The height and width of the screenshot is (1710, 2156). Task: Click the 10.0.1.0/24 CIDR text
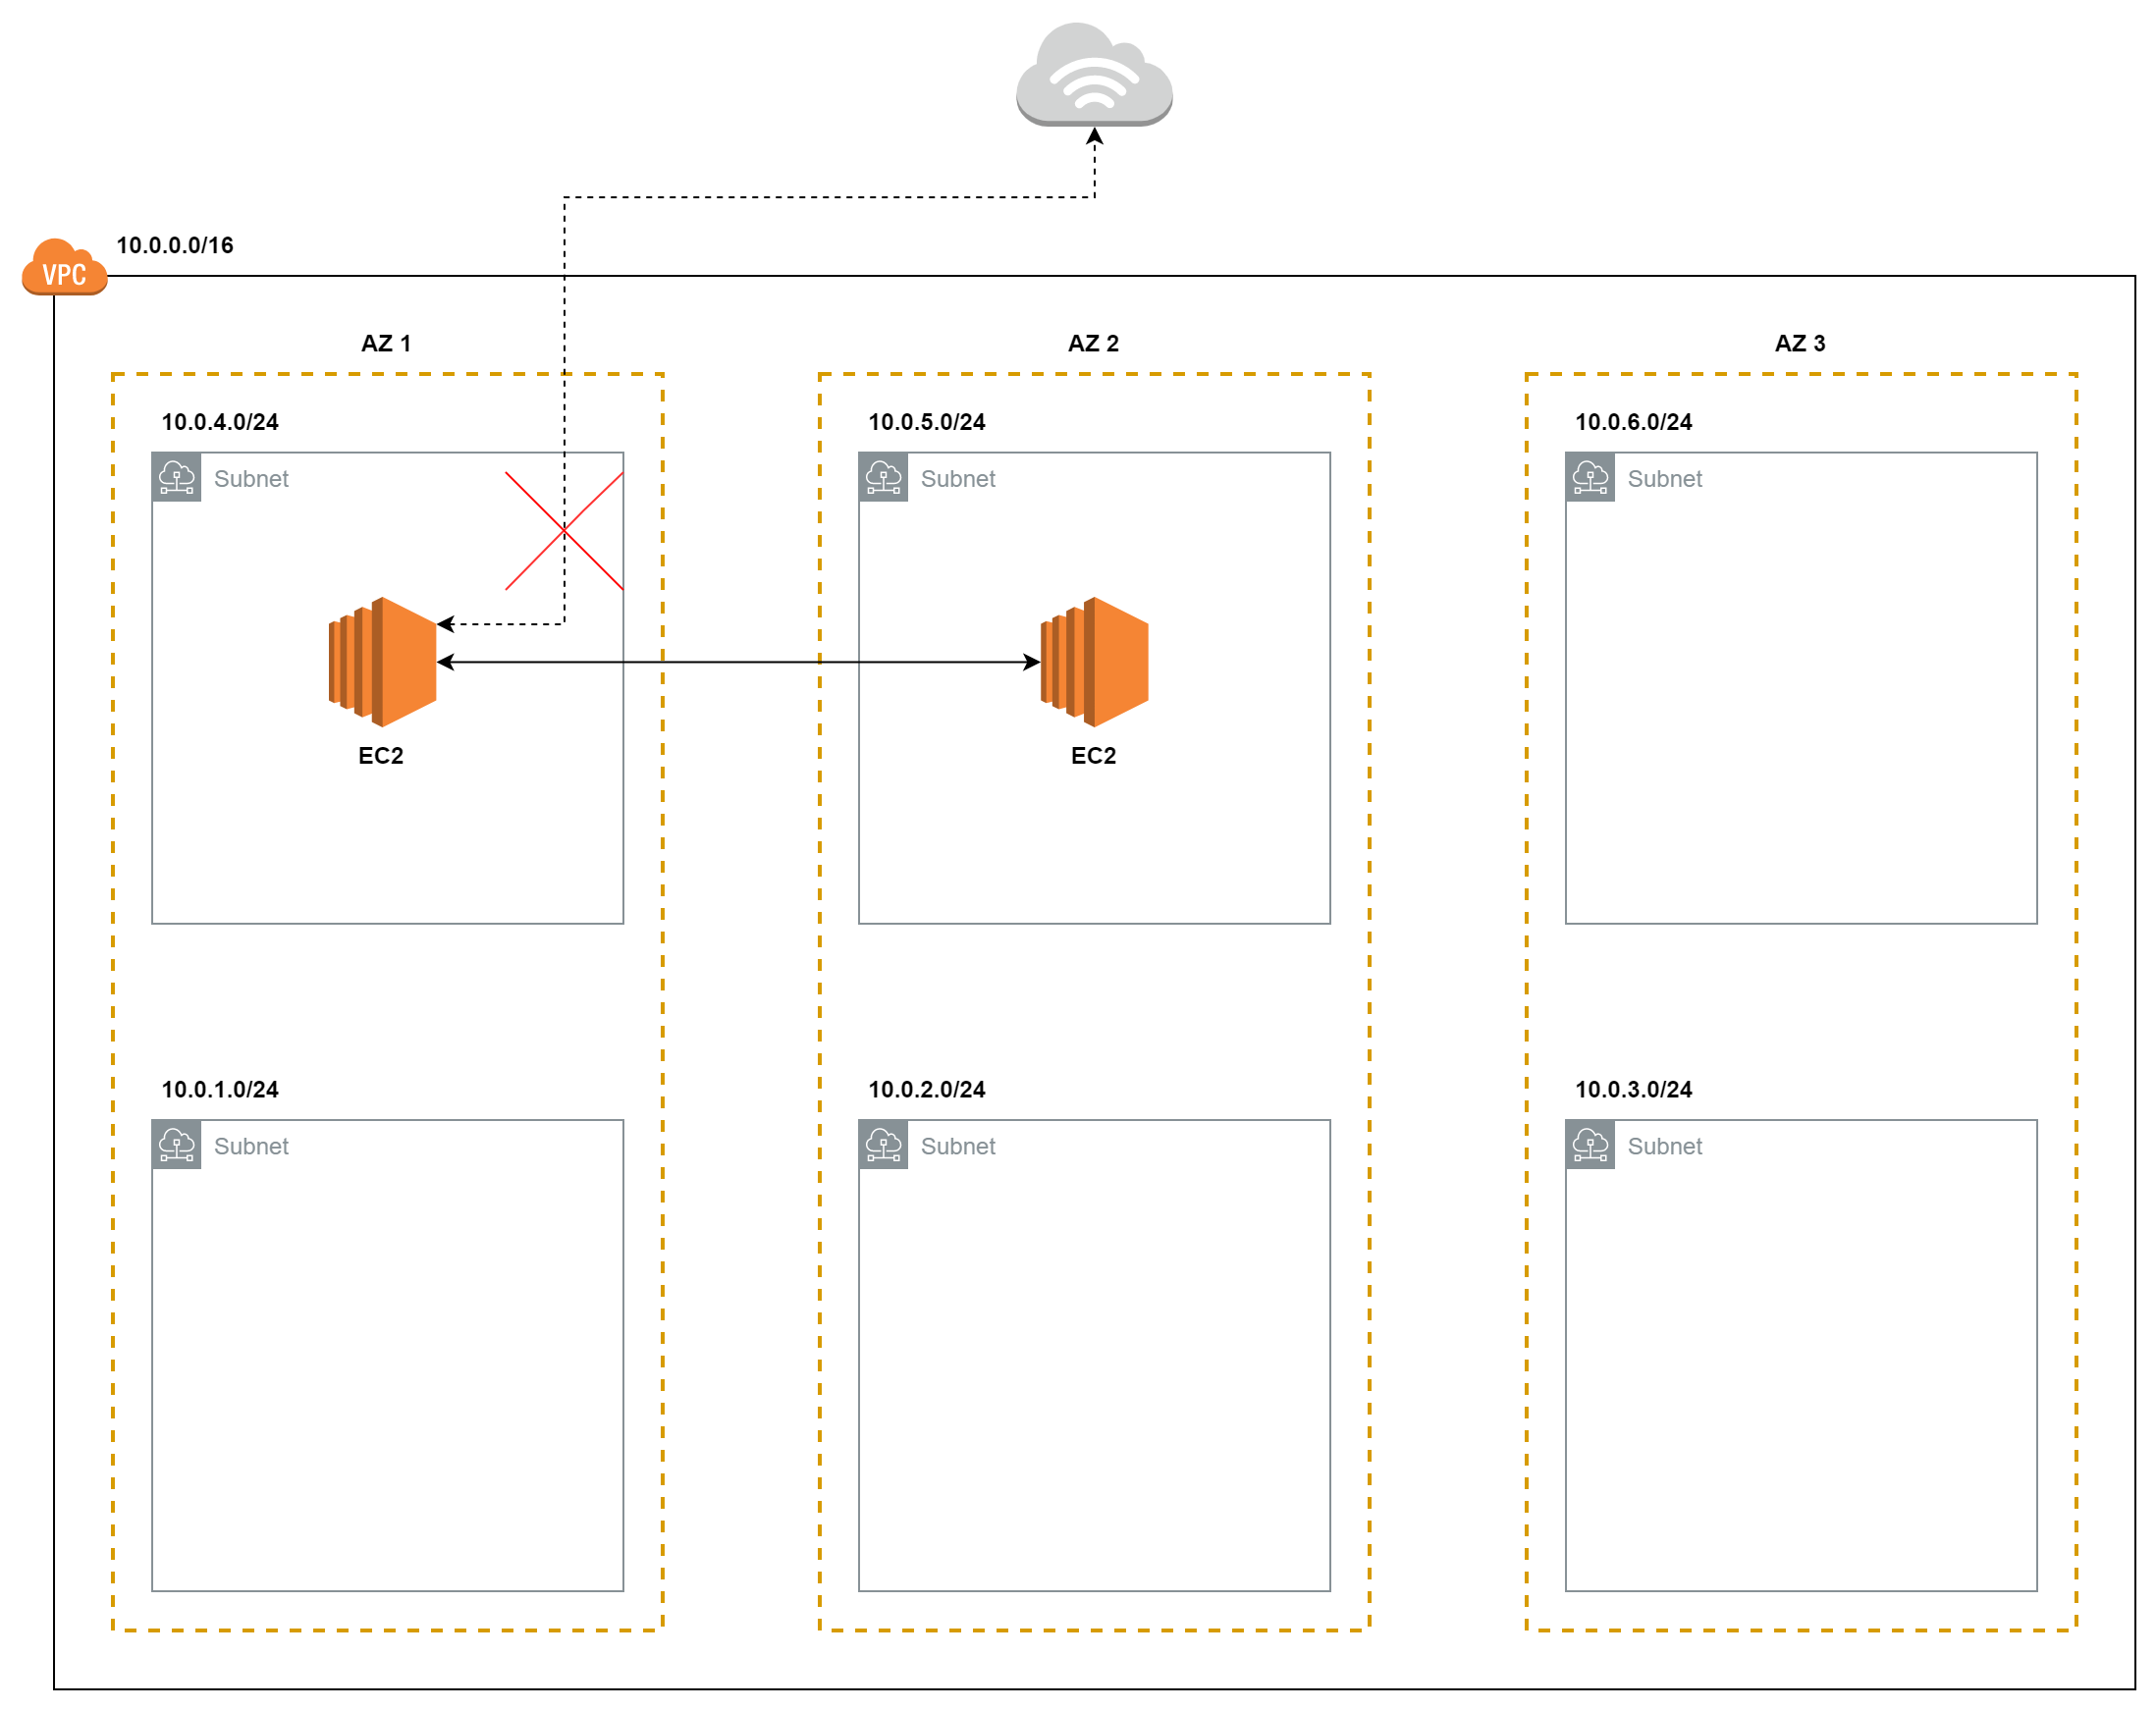point(220,1089)
